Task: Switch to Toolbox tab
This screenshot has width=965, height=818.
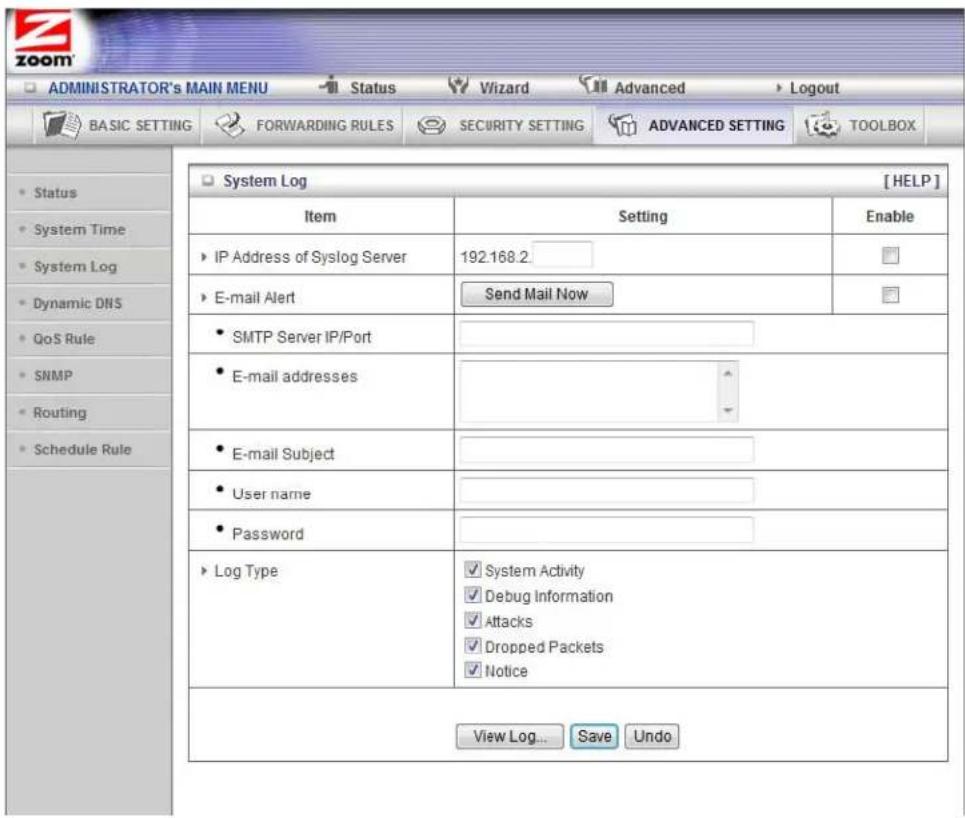Action: click(x=860, y=125)
